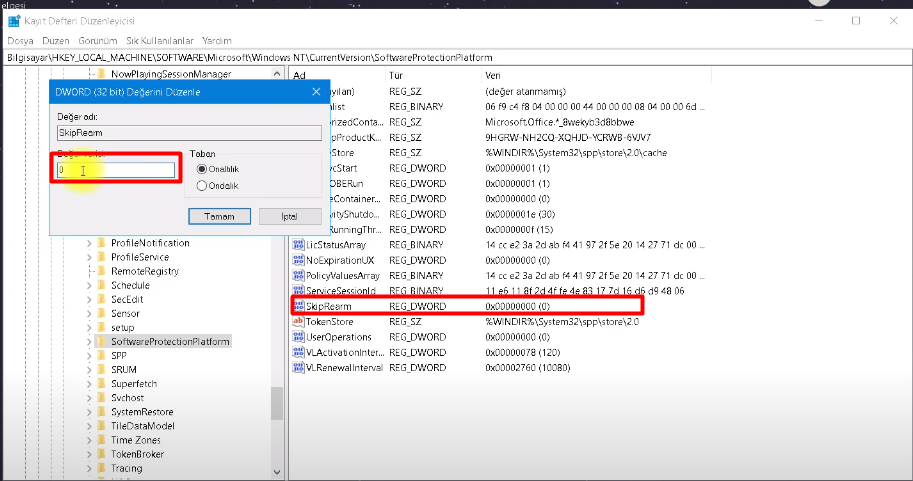913x481 pixels.
Task: Click the SPP folder icon
Action: [101, 355]
